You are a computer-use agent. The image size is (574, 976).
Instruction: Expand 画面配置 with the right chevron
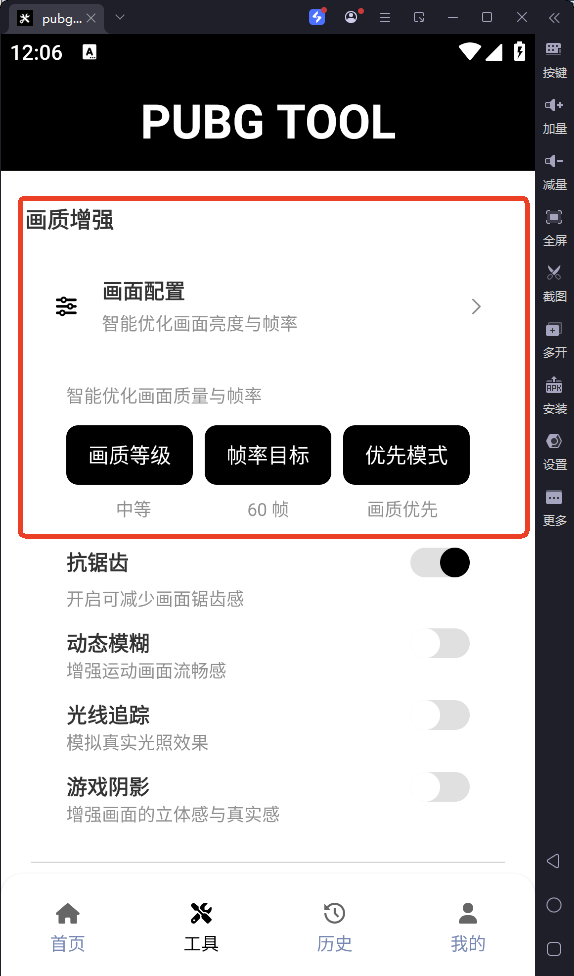[x=476, y=306]
